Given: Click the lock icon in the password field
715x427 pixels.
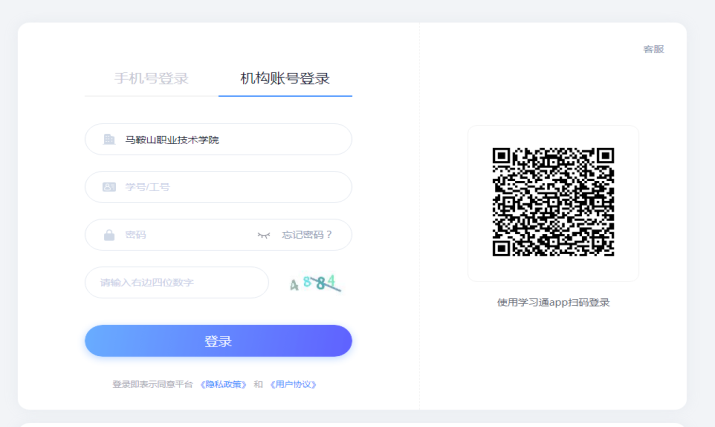Looking at the screenshot, I should 109,235.
